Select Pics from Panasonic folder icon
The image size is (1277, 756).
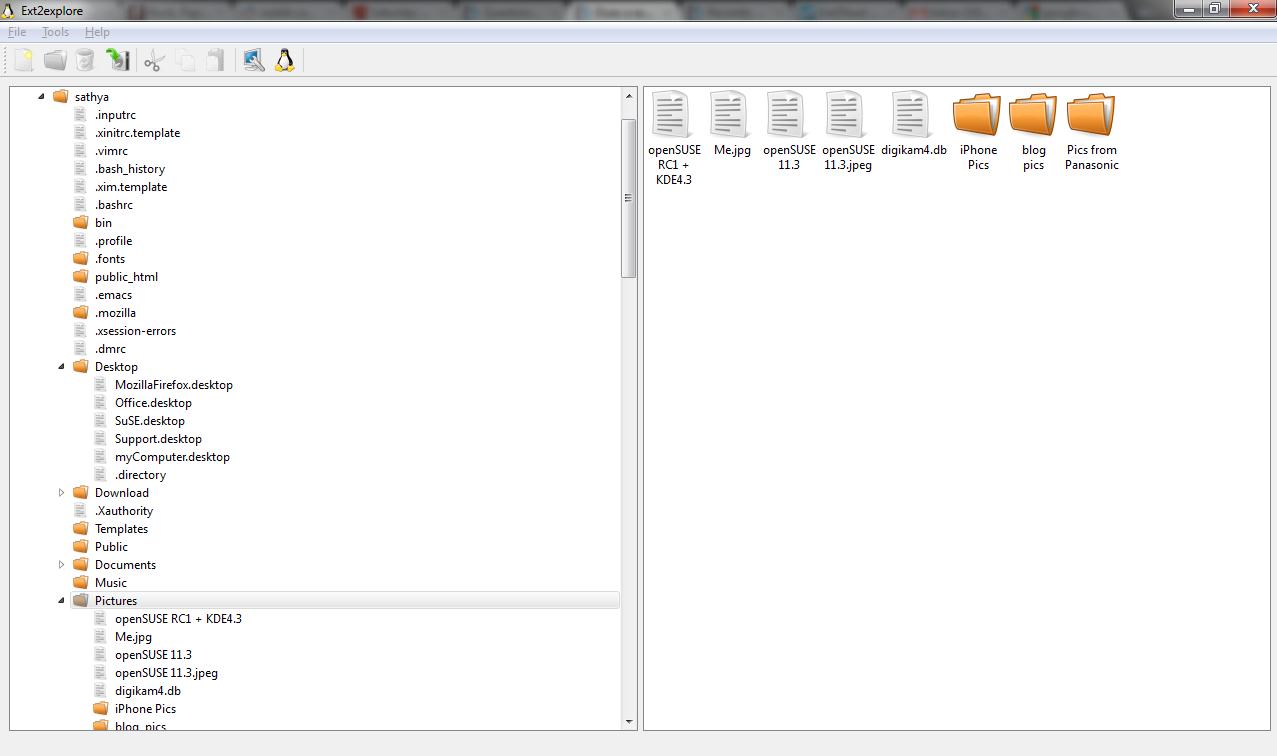[1090, 116]
